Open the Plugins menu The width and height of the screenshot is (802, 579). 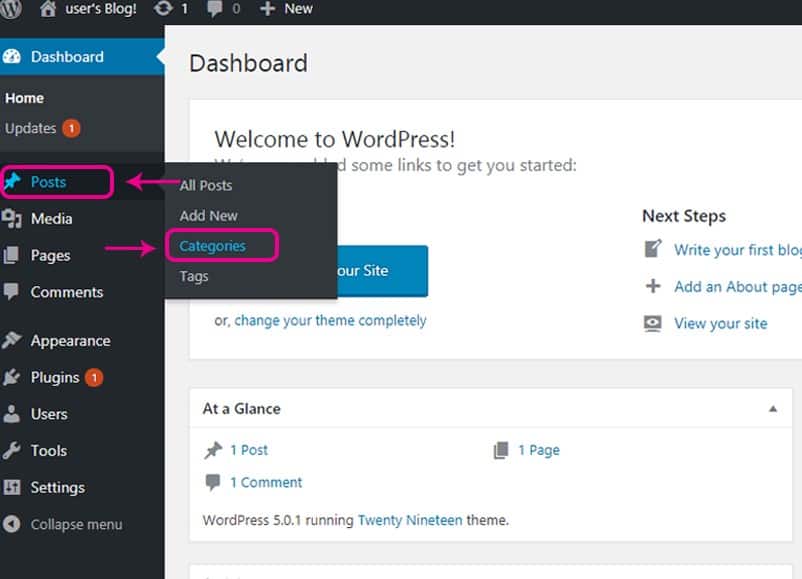pyautogui.click(x=55, y=377)
